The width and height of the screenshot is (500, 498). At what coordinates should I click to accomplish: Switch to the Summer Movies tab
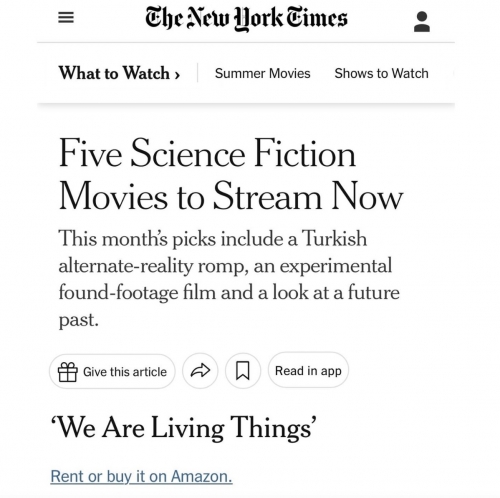262,73
